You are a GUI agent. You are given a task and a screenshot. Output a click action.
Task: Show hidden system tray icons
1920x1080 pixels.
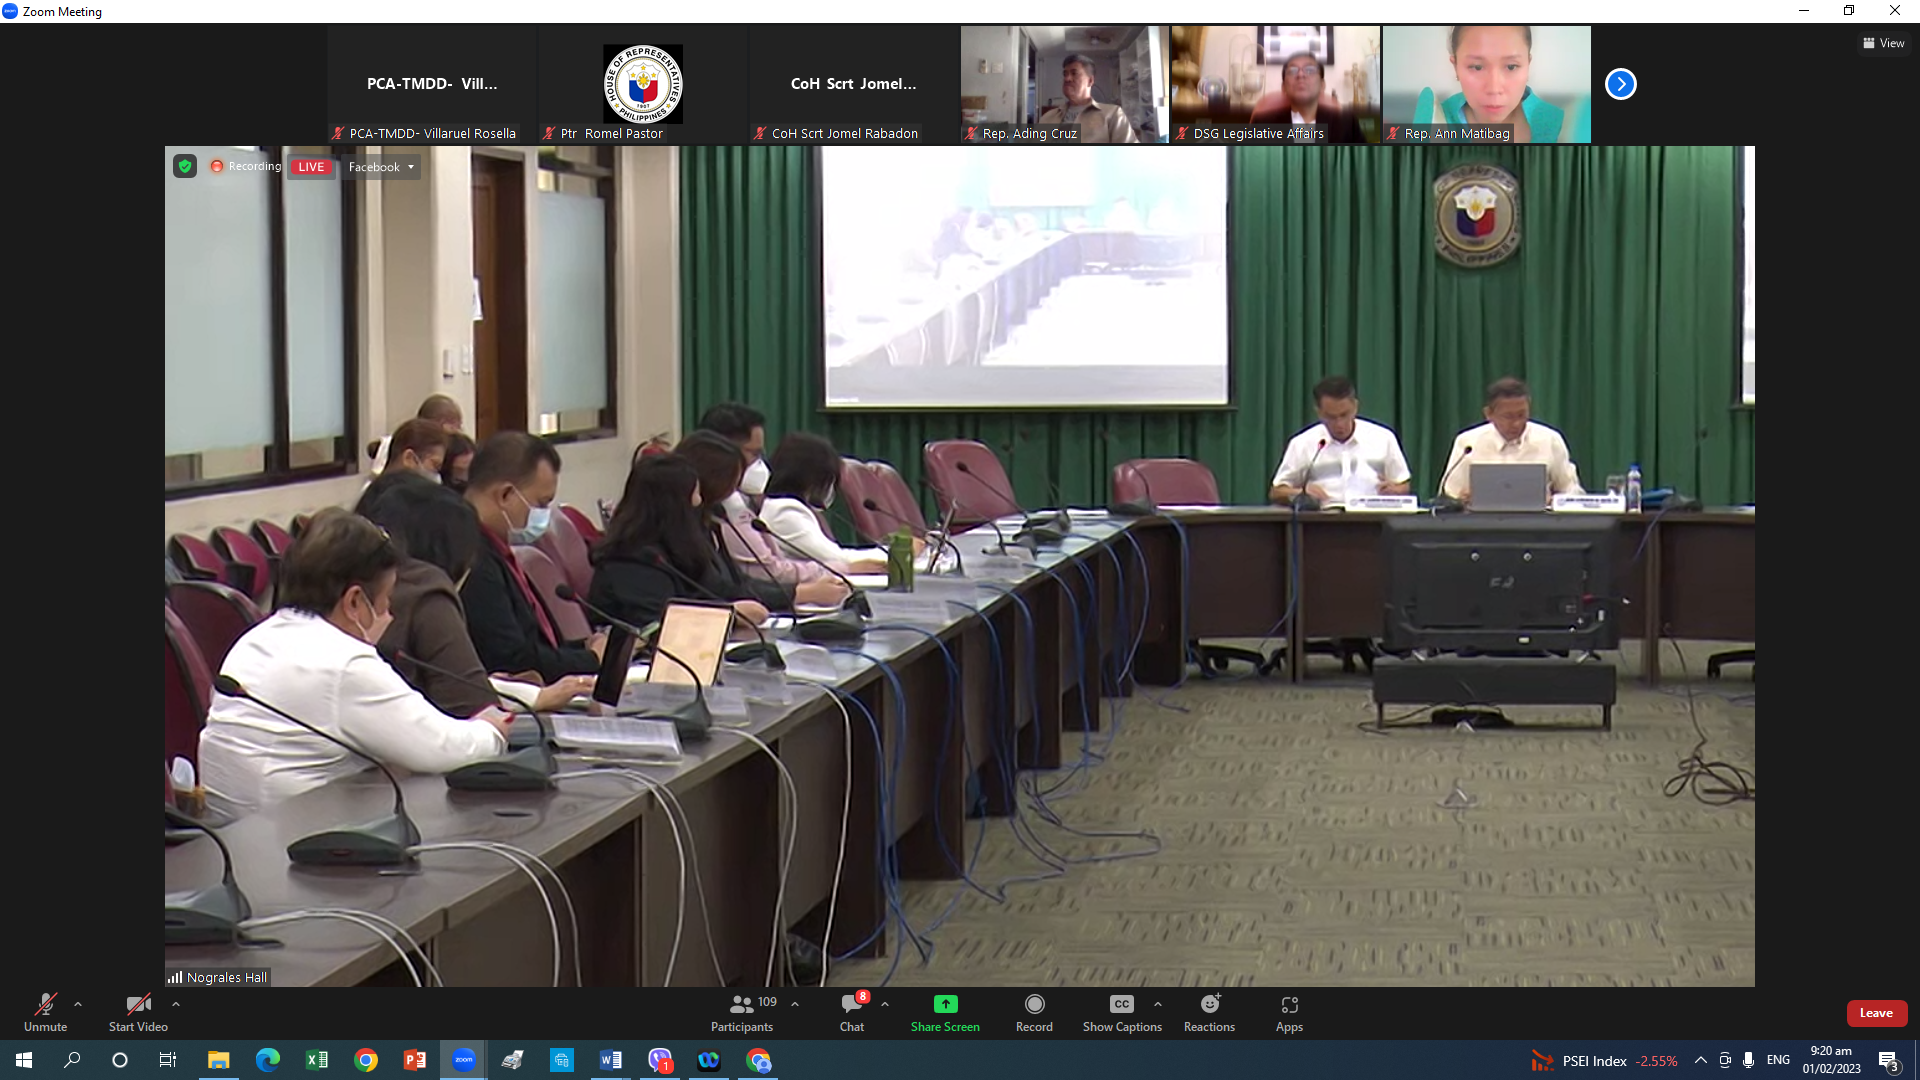coord(1700,1060)
